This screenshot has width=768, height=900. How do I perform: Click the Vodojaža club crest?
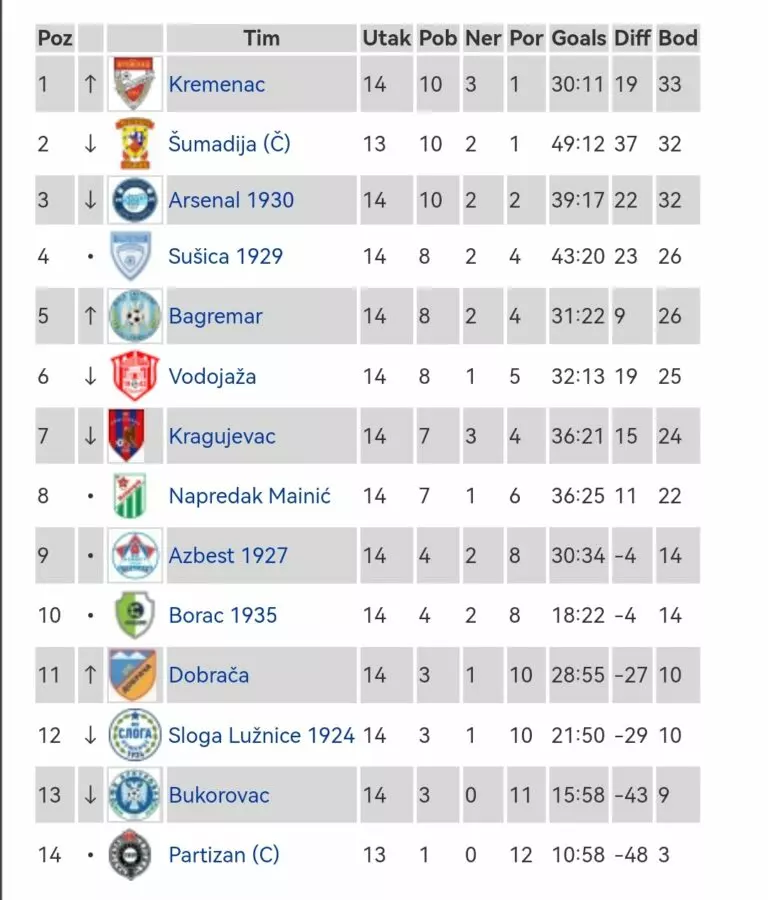(x=134, y=376)
